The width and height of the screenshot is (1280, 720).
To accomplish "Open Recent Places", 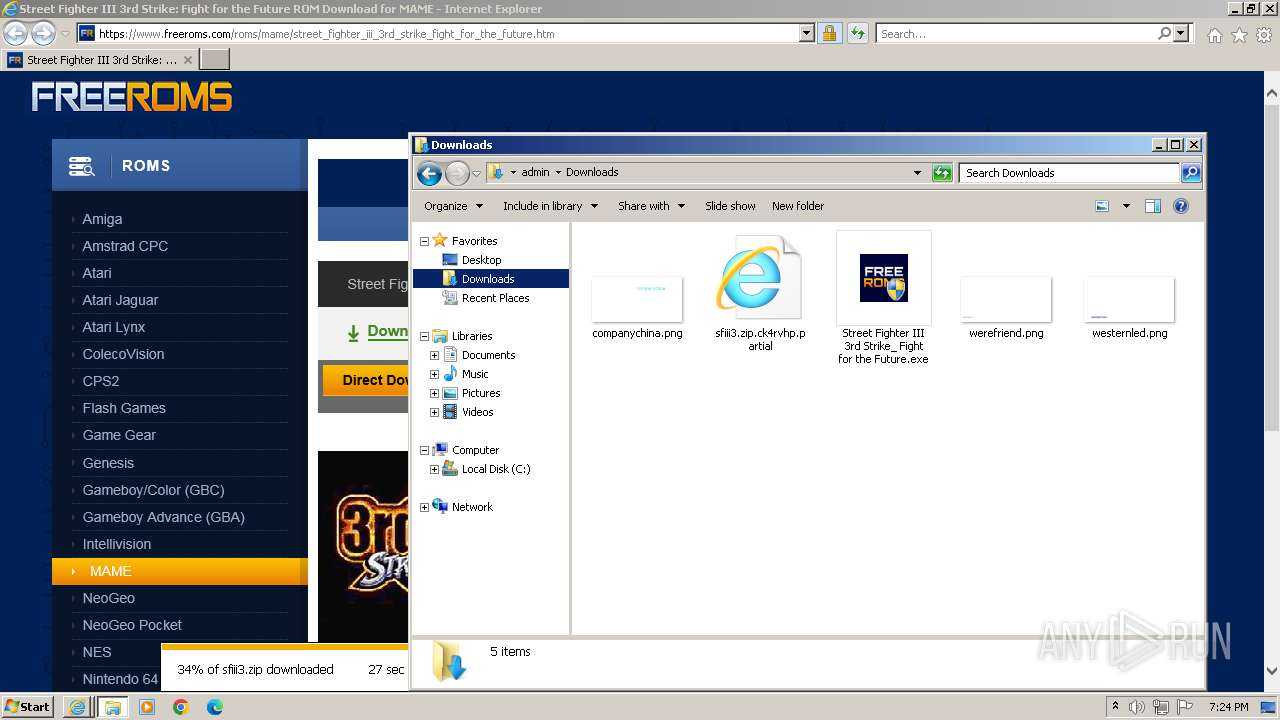I will click(x=495, y=298).
